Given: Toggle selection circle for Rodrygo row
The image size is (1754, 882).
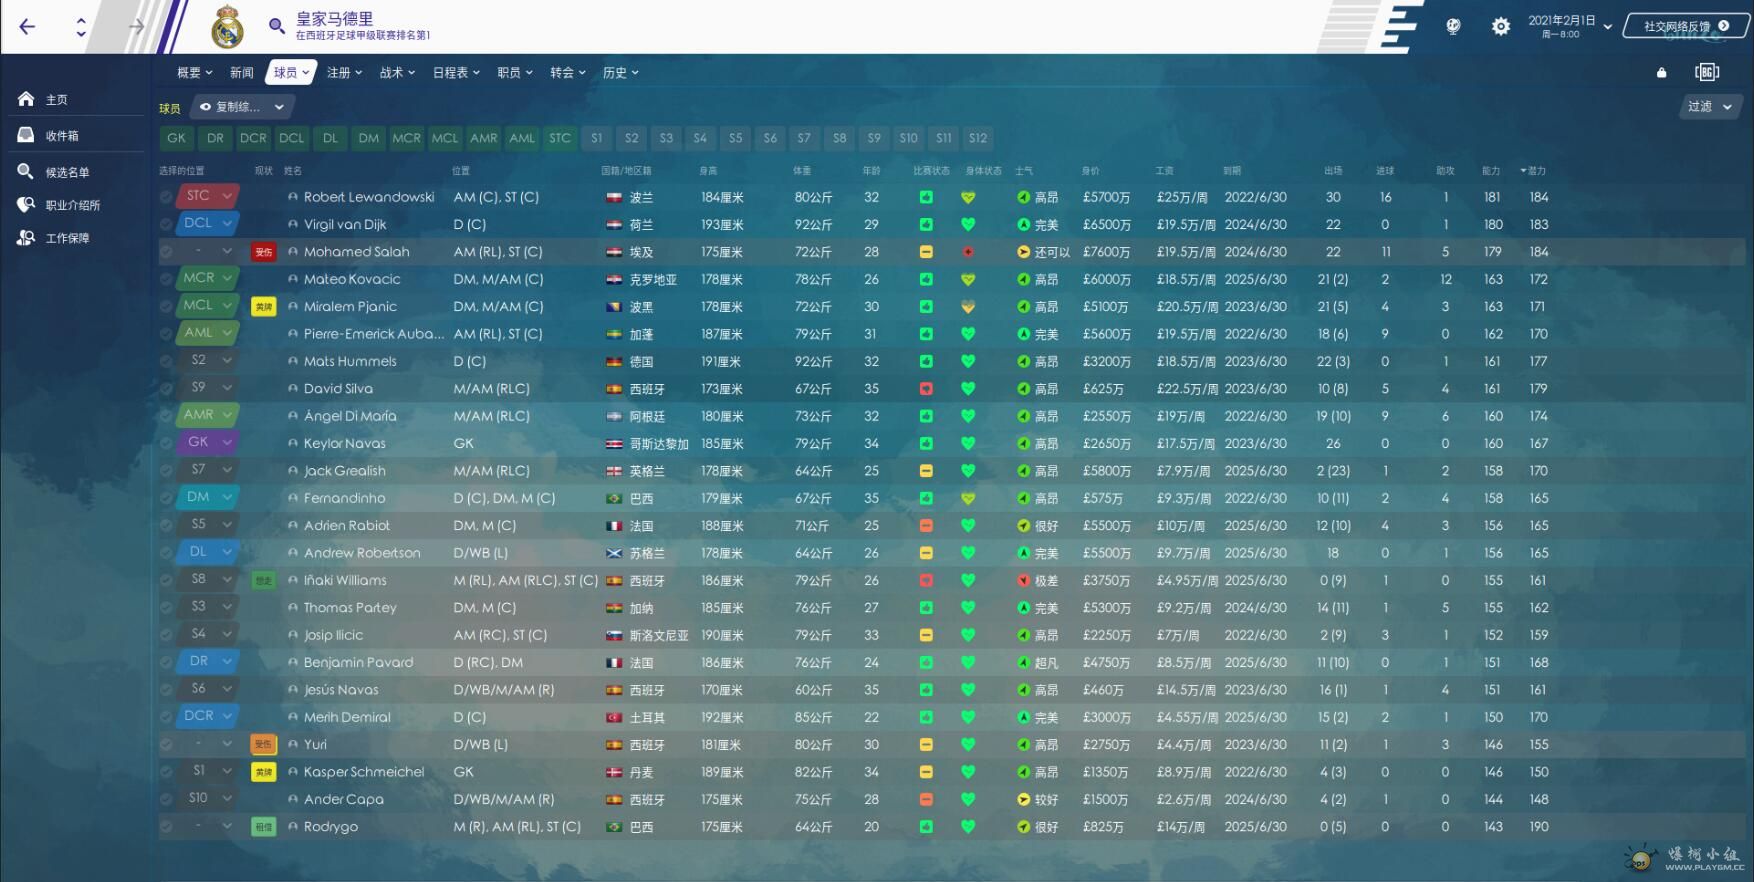Looking at the screenshot, I should click(x=166, y=827).
